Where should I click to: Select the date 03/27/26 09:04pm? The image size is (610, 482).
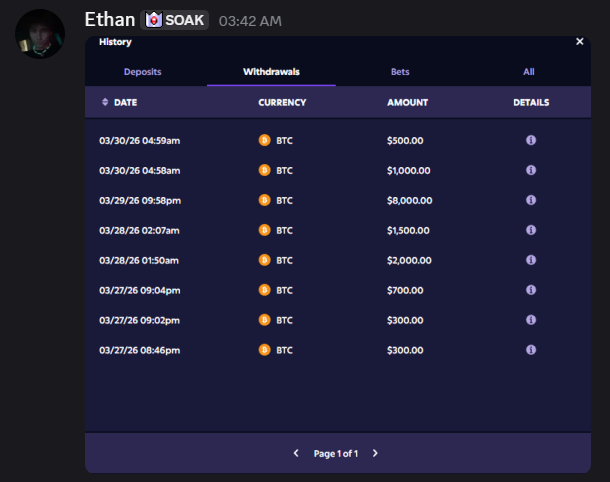point(140,290)
